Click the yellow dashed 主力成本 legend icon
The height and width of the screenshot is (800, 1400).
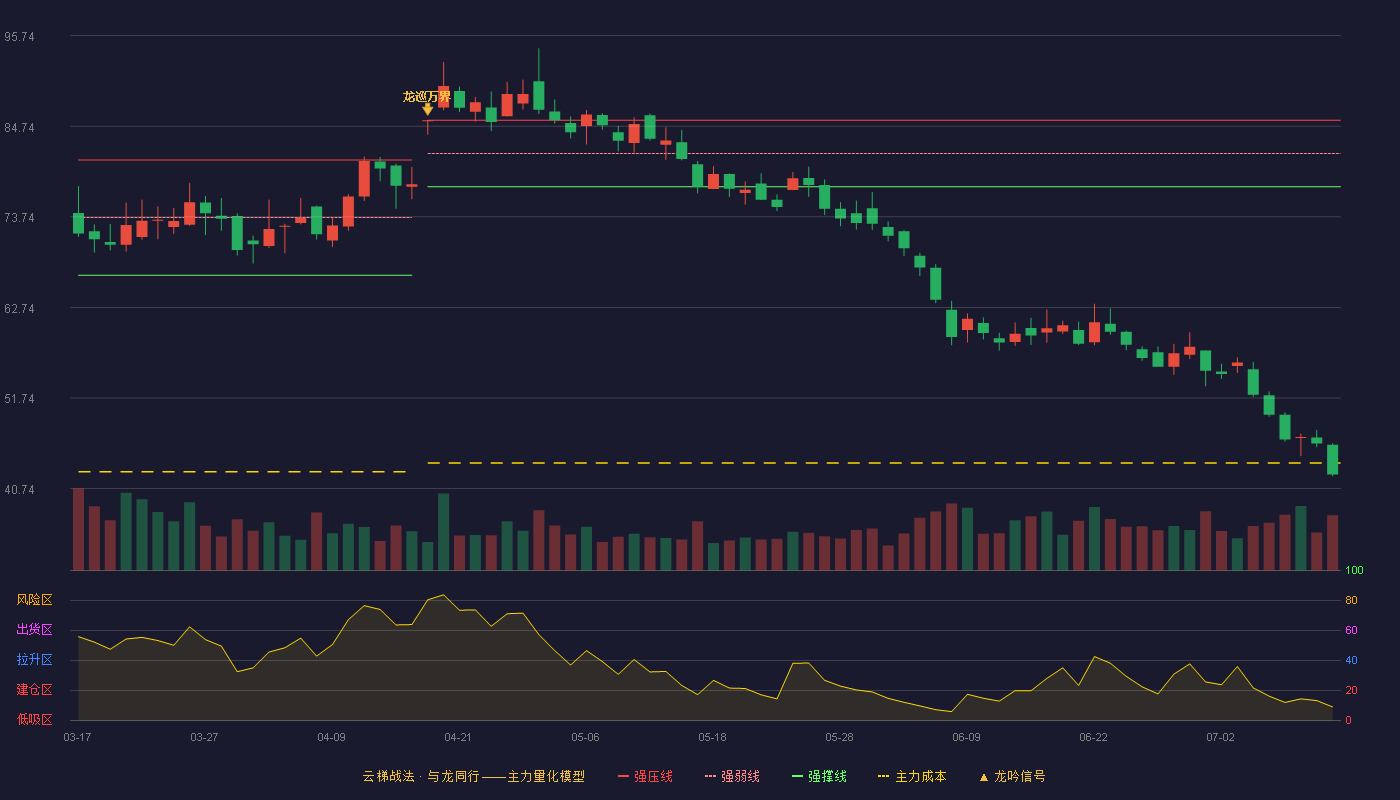[884, 776]
